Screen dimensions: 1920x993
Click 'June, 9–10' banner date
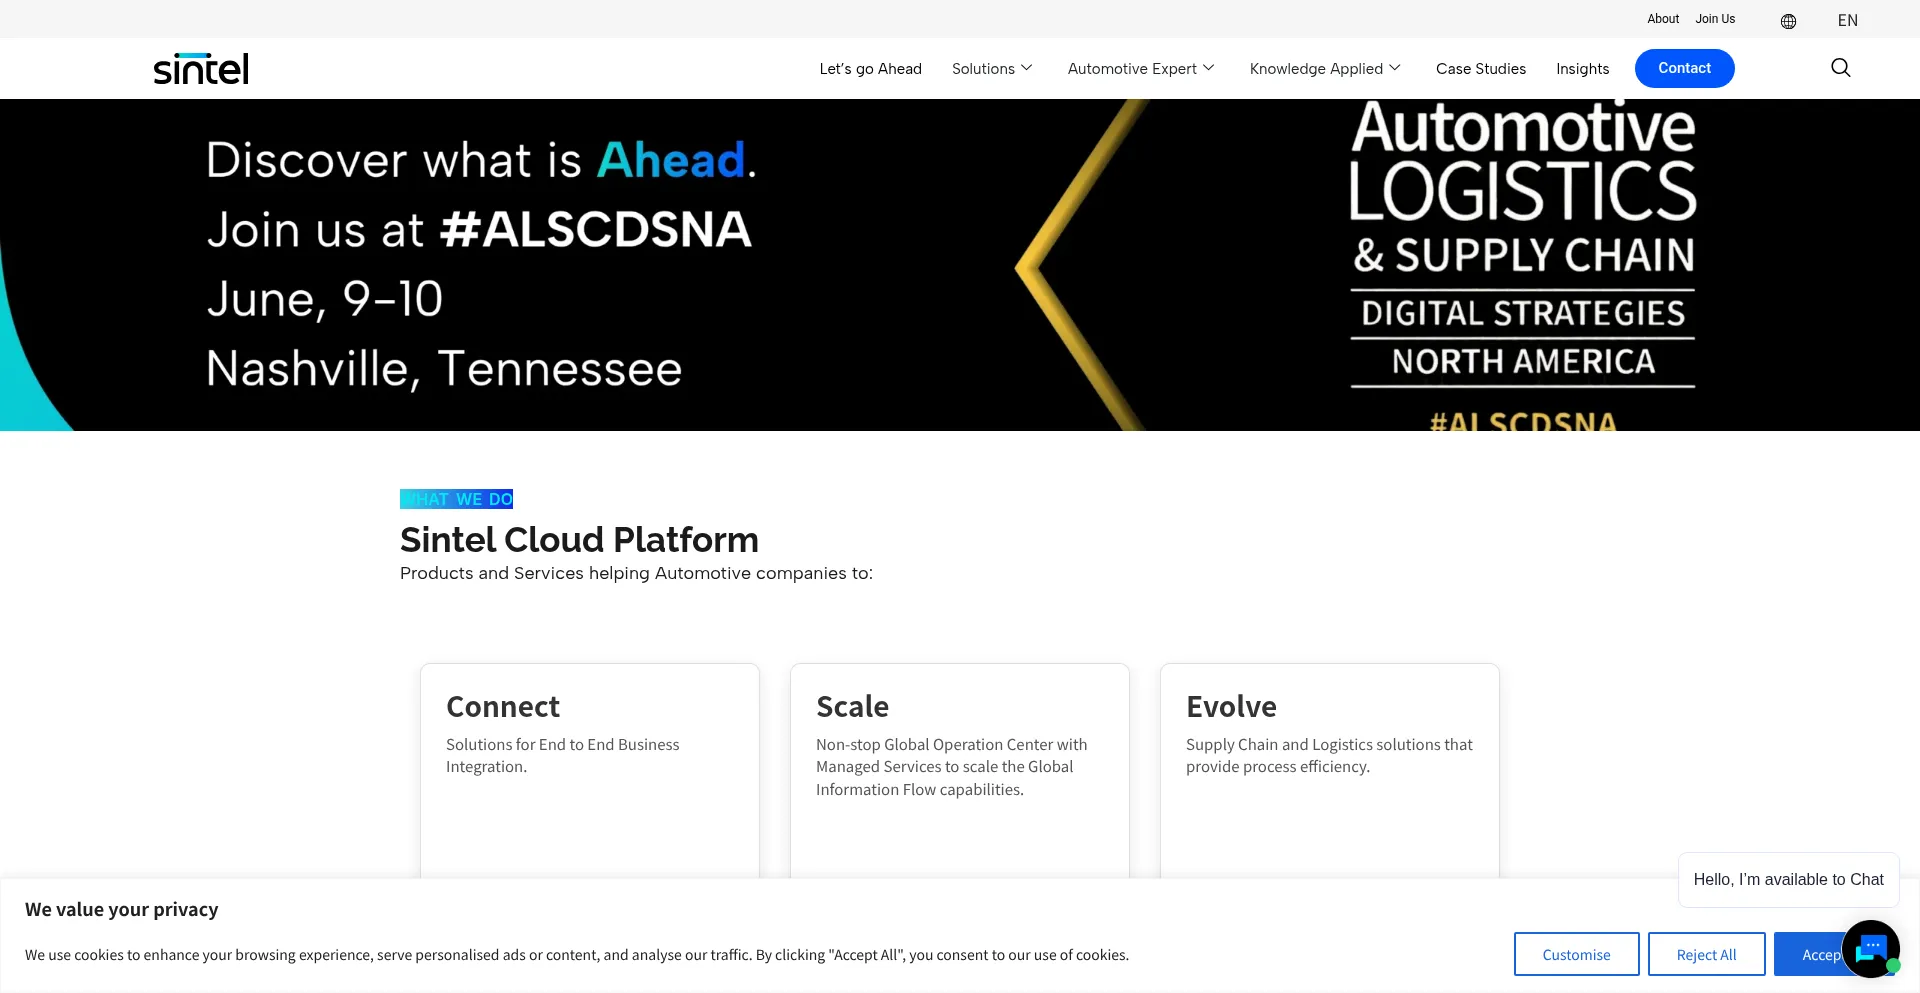(325, 299)
